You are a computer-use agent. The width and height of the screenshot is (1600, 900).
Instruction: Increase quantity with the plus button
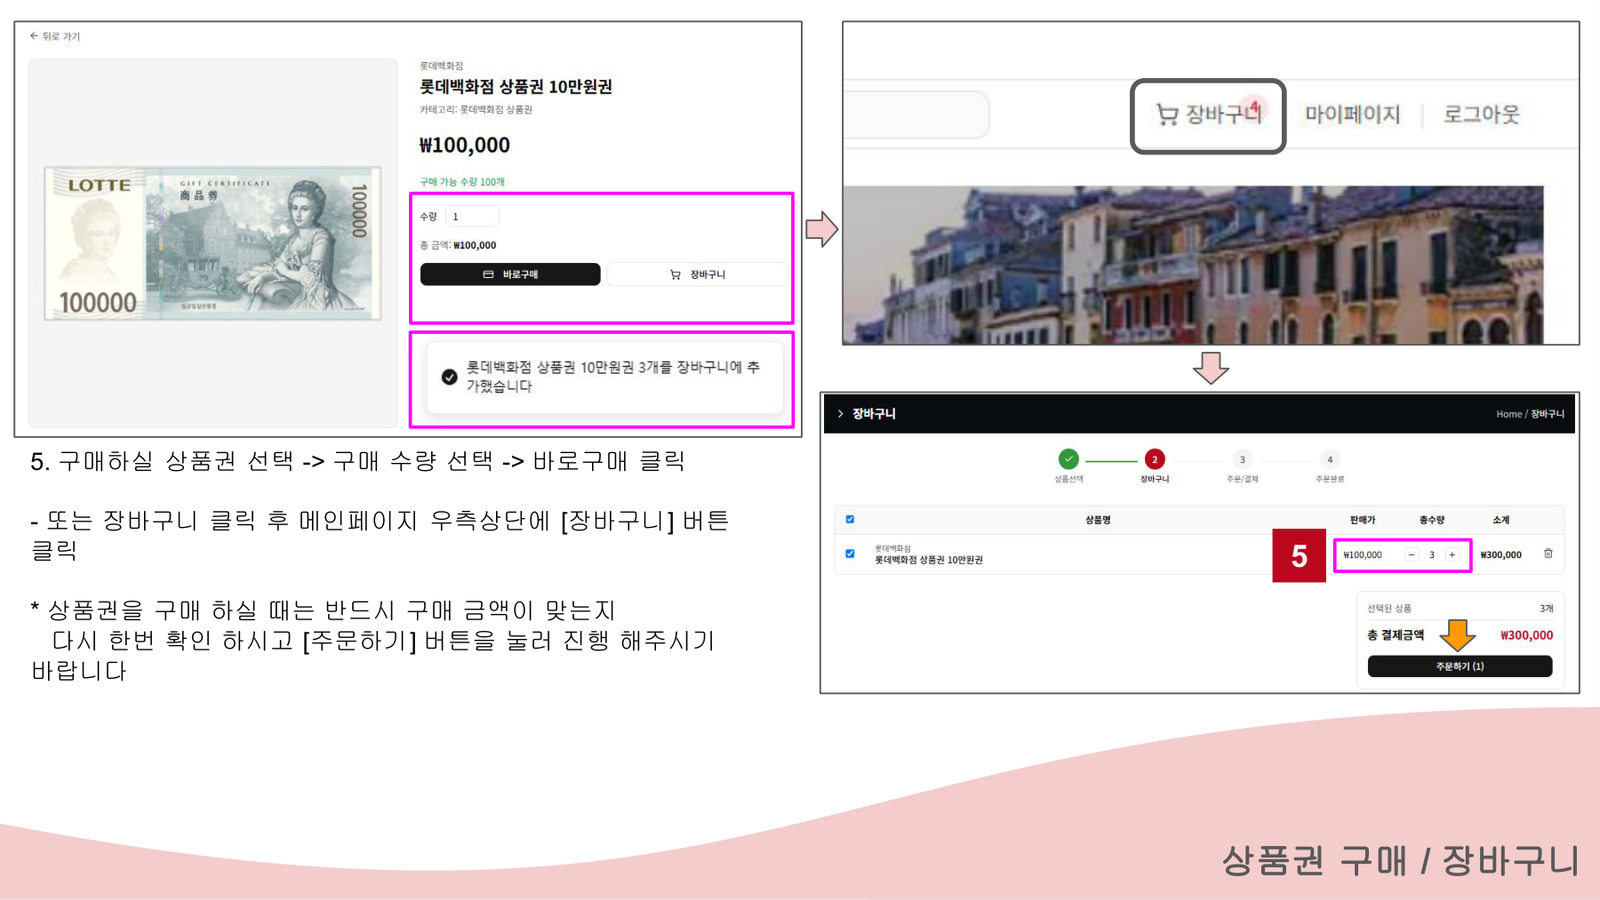(1452, 555)
